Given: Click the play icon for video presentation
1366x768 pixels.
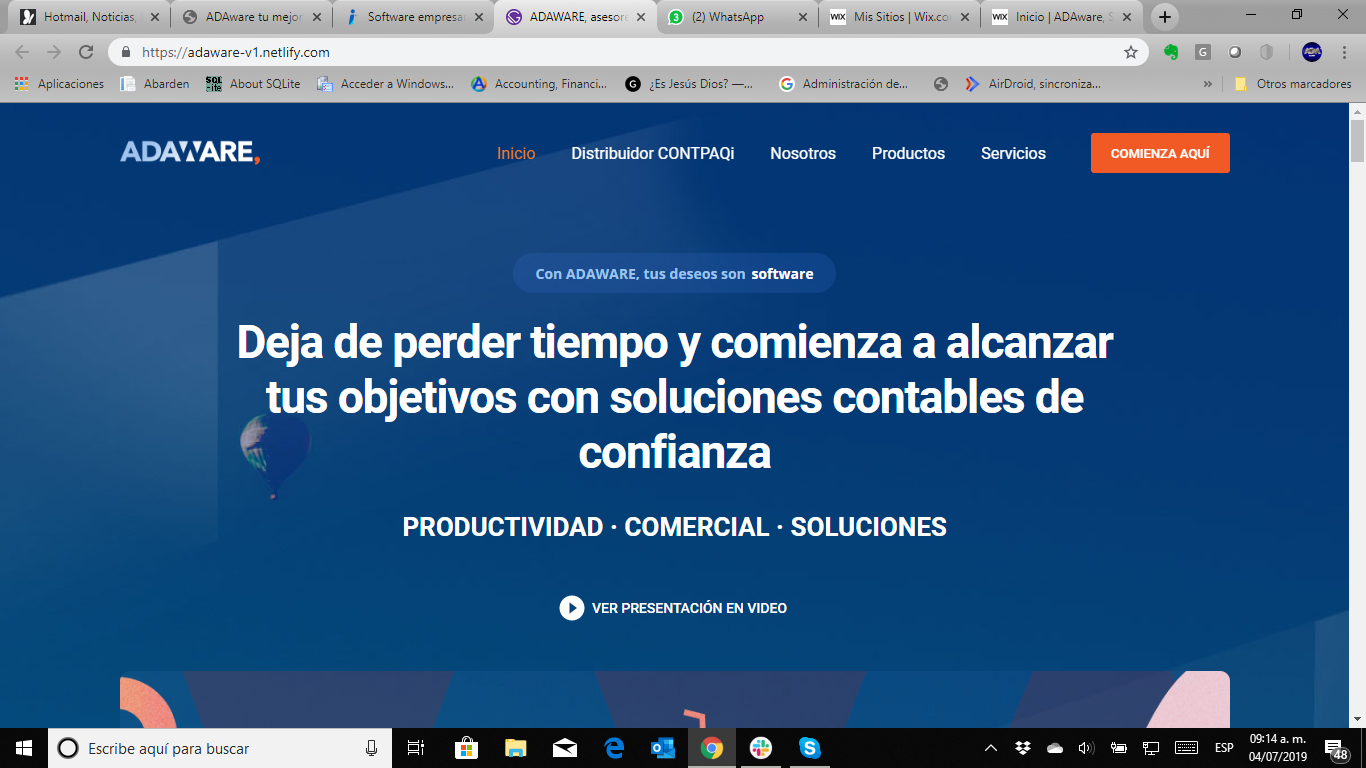Looking at the screenshot, I should 571,608.
